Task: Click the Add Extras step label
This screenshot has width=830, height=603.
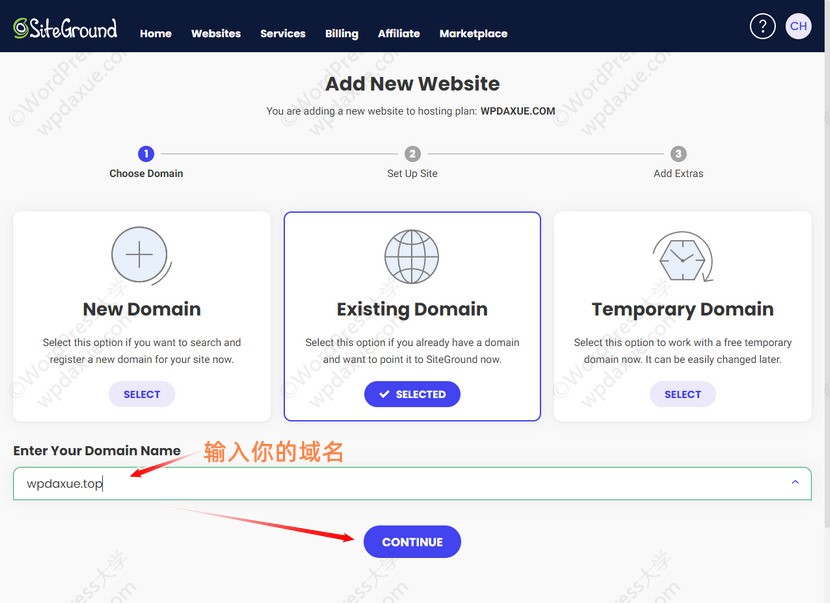Action: [x=678, y=173]
